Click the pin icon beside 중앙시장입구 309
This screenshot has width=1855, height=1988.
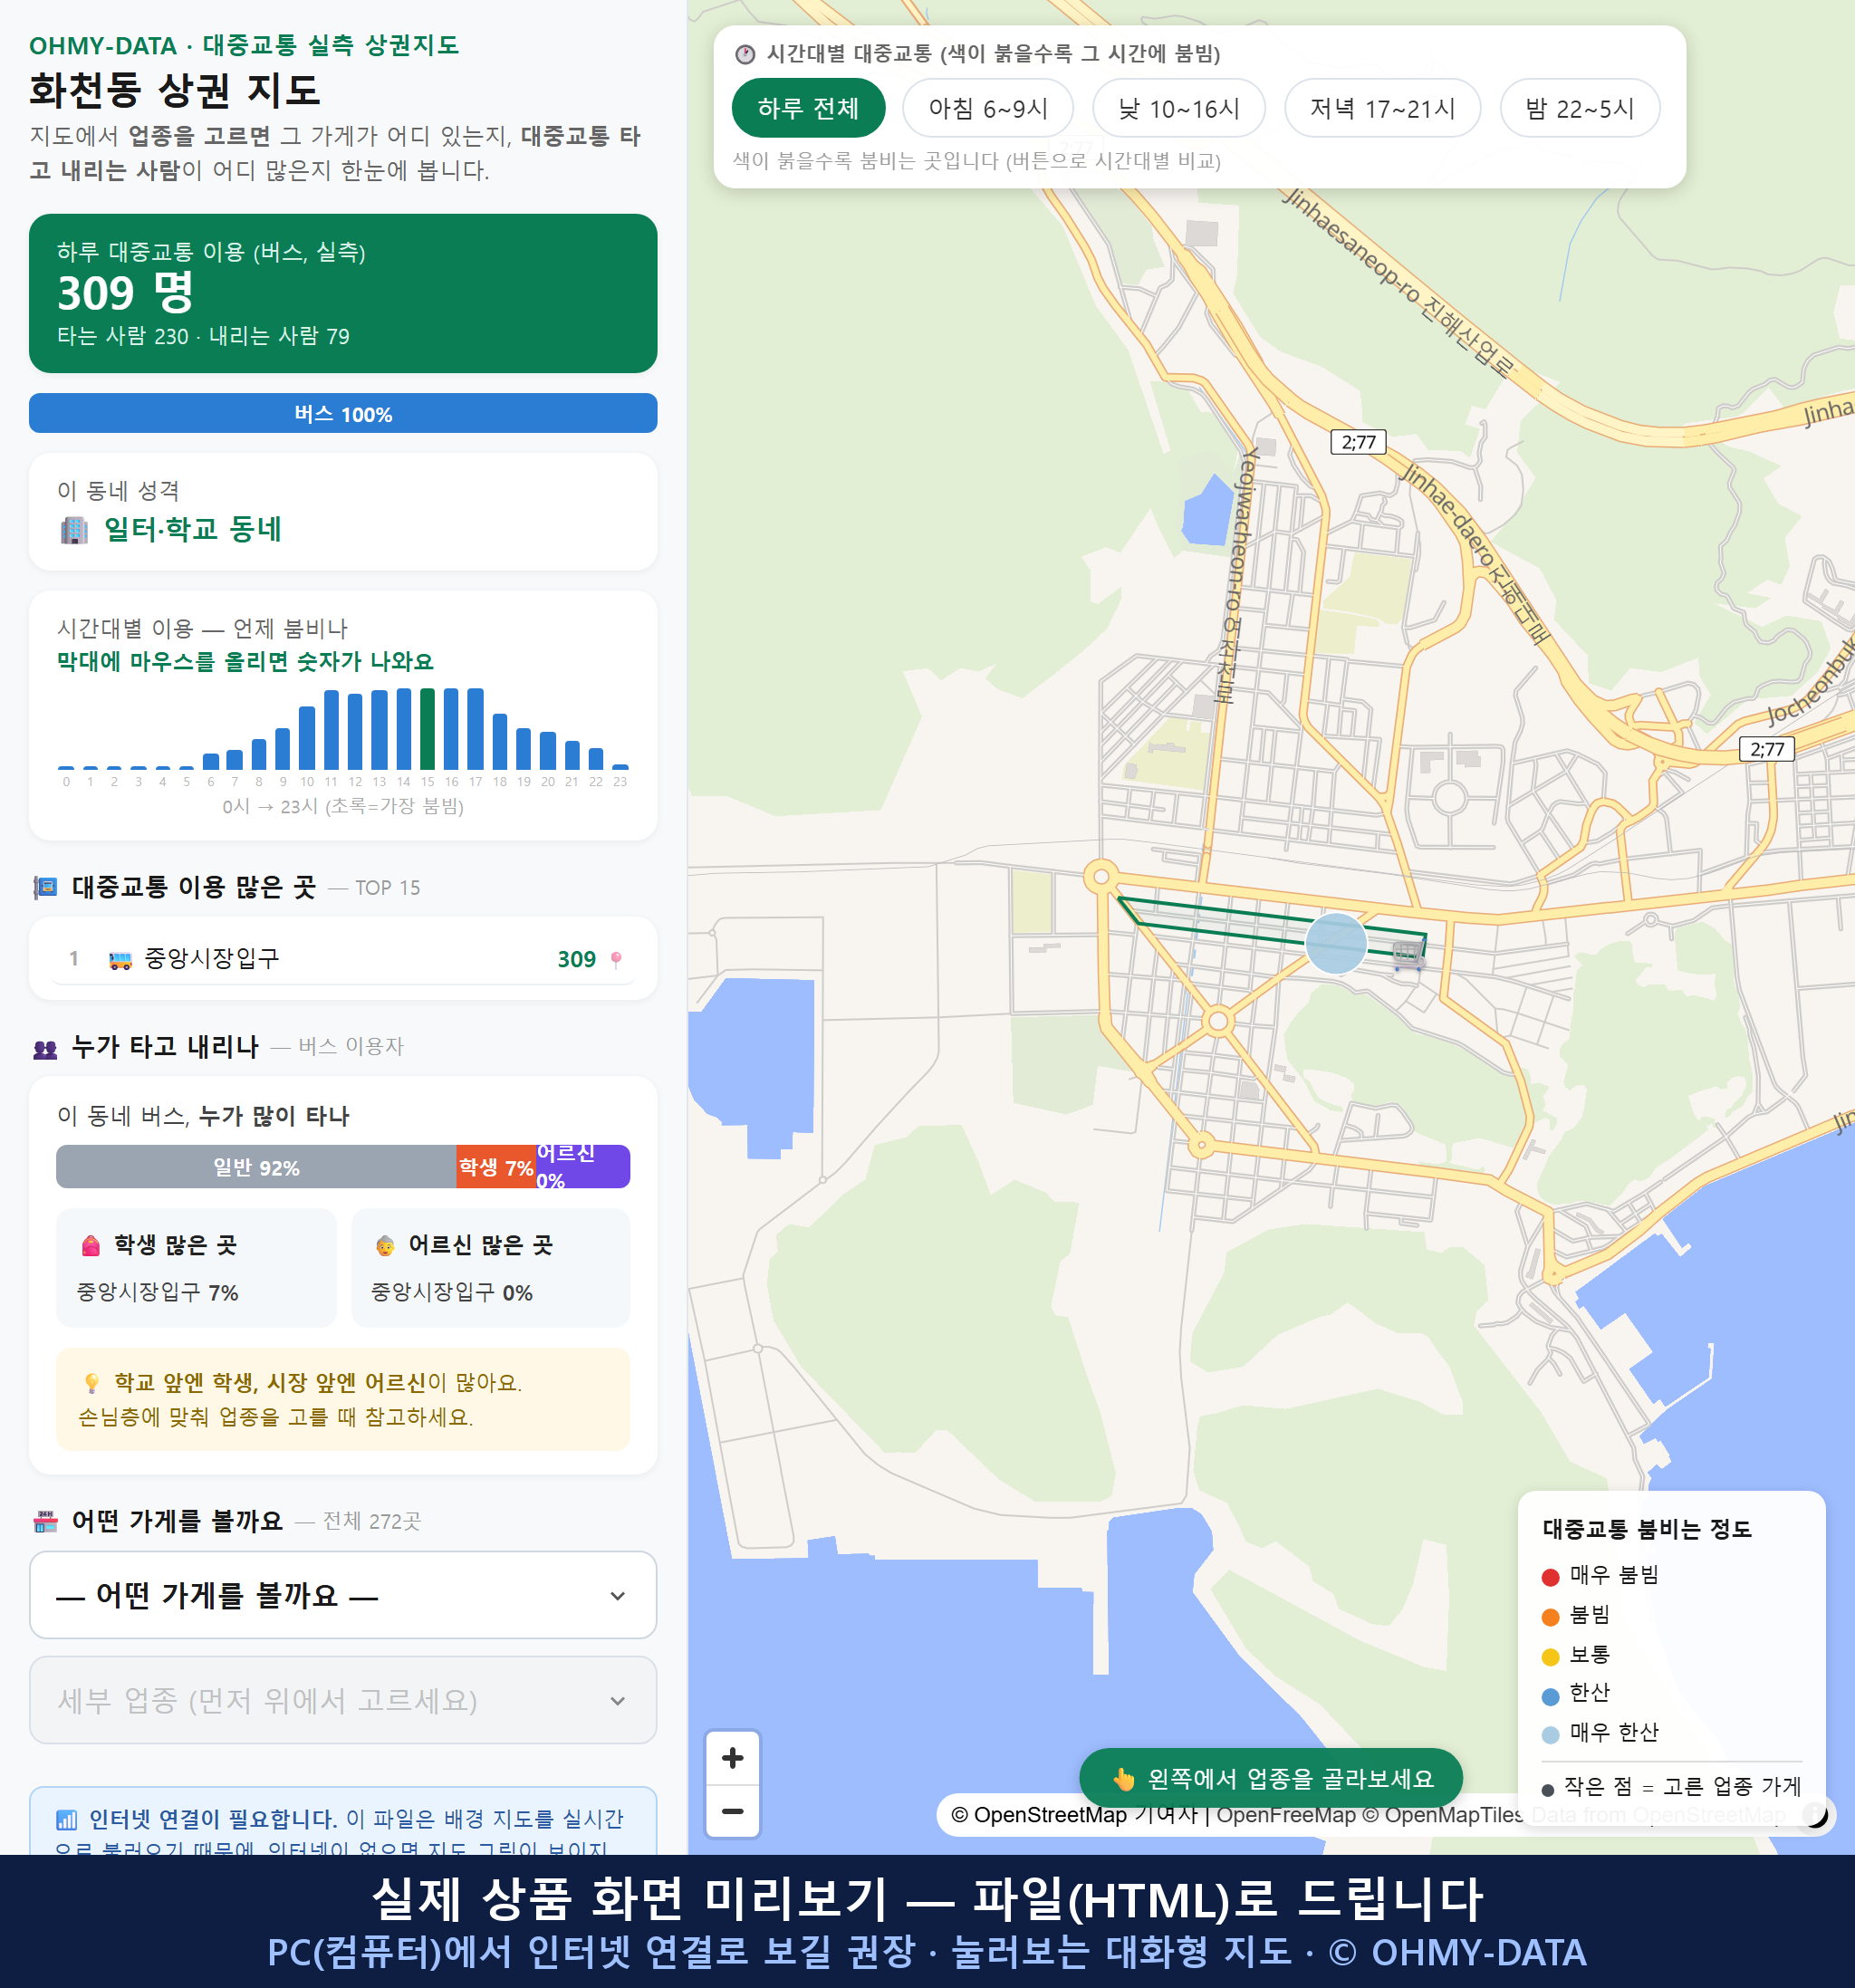tap(616, 960)
